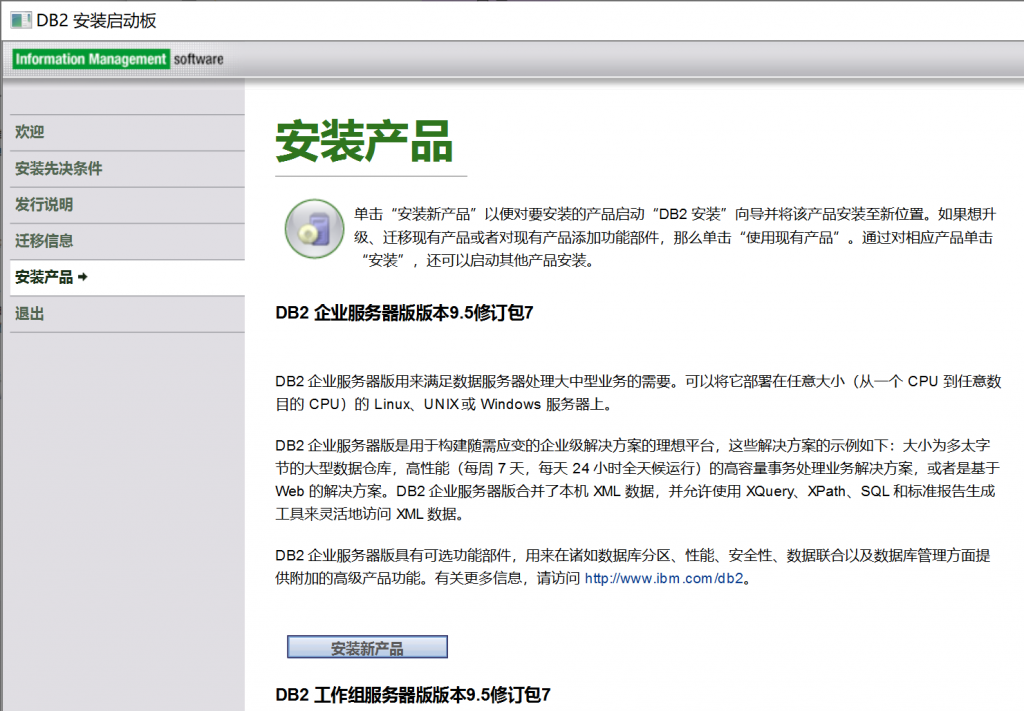This screenshot has width=1024, height=711.
Task: Click the paragraph about Linux、UNIX 或 Windows 服务器
Action: [x=638, y=392]
